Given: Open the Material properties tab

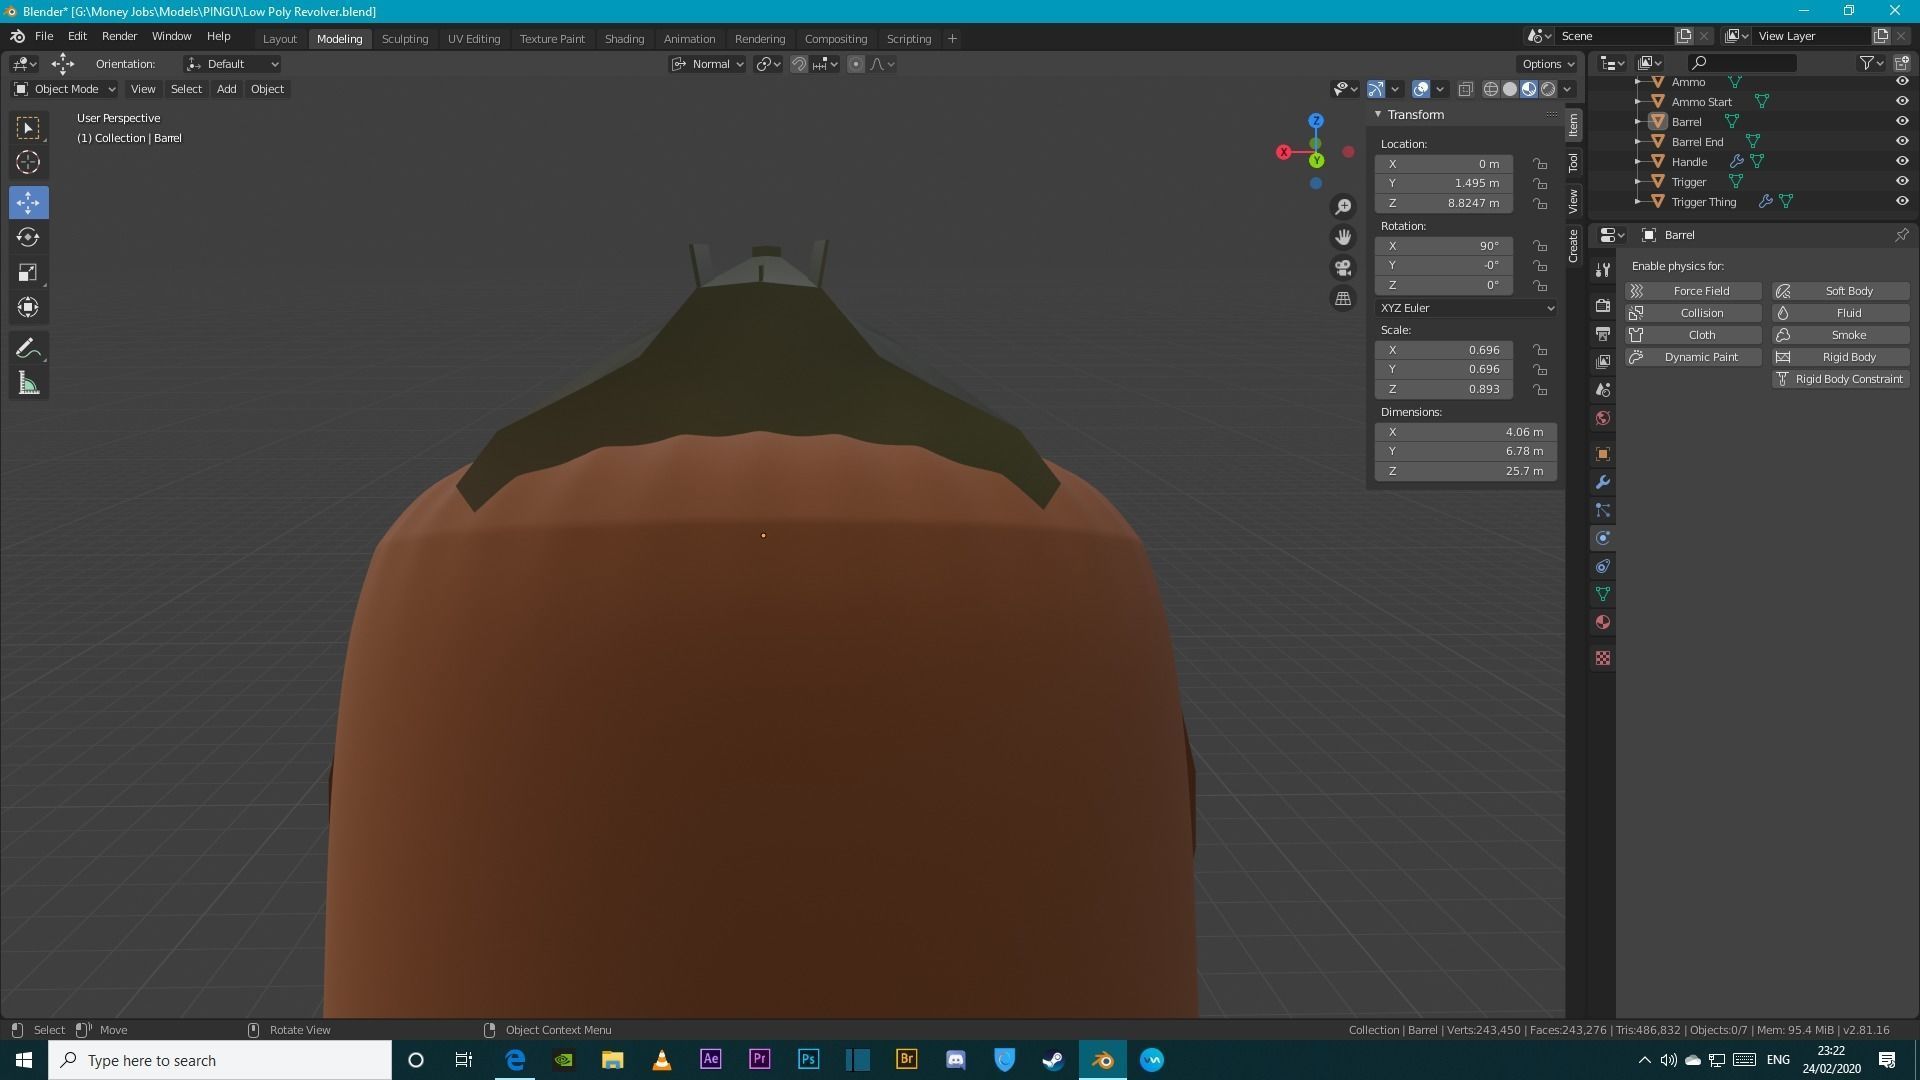Looking at the screenshot, I should (1603, 622).
